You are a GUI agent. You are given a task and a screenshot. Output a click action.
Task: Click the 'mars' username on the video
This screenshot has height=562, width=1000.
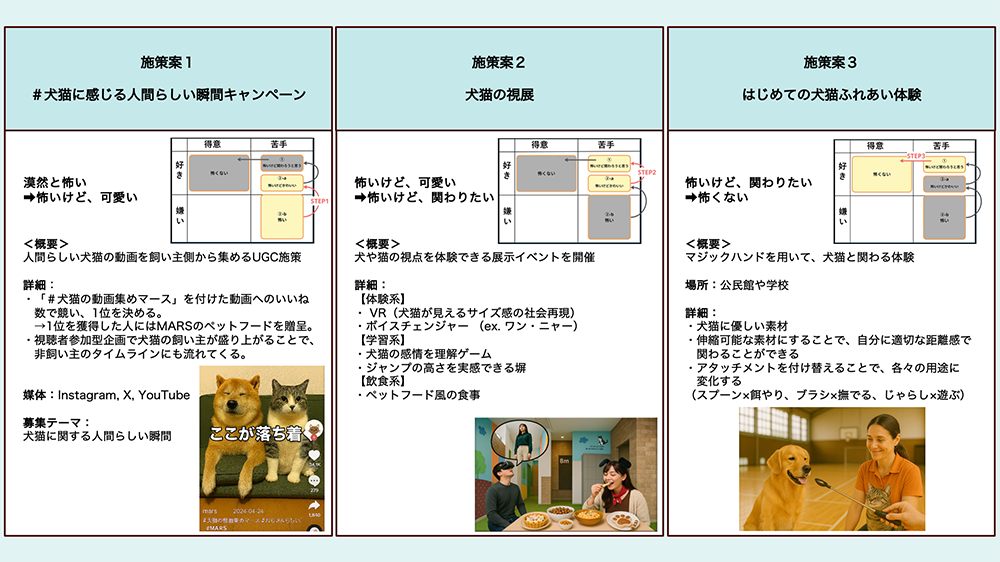(210, 511)
